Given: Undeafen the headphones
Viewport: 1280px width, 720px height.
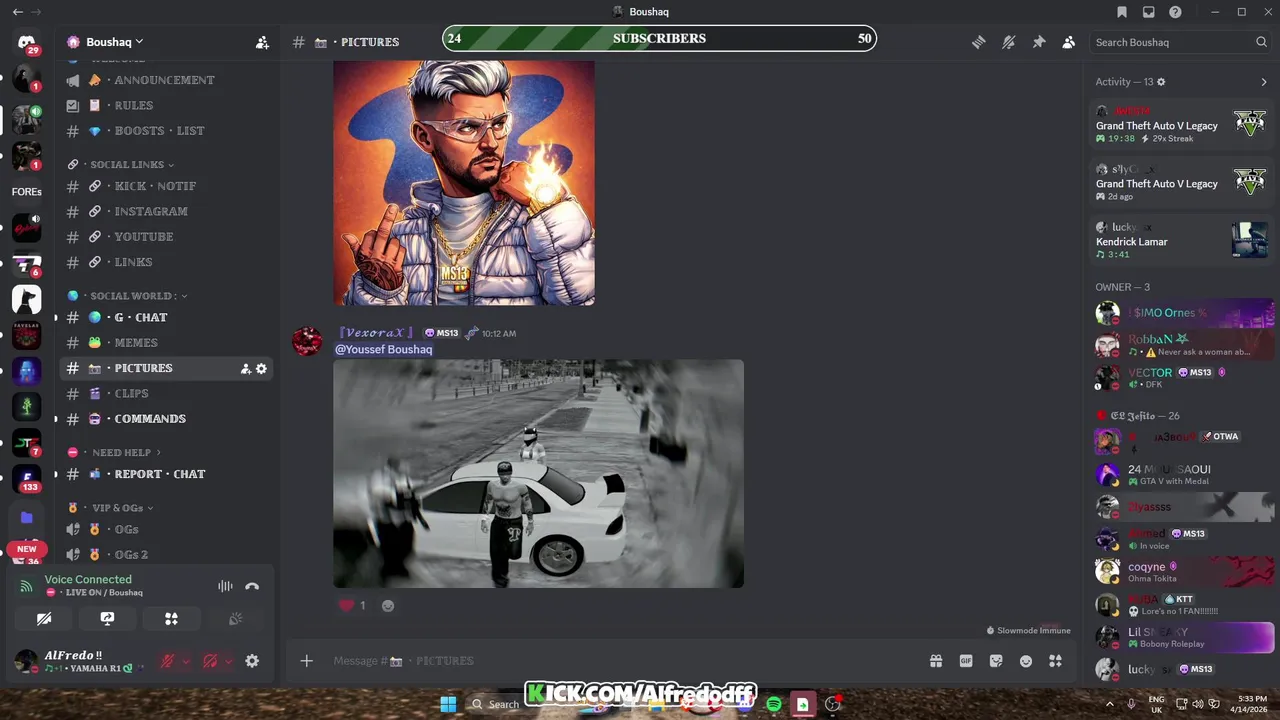Looking at the screenshot, I should [210, 661].
